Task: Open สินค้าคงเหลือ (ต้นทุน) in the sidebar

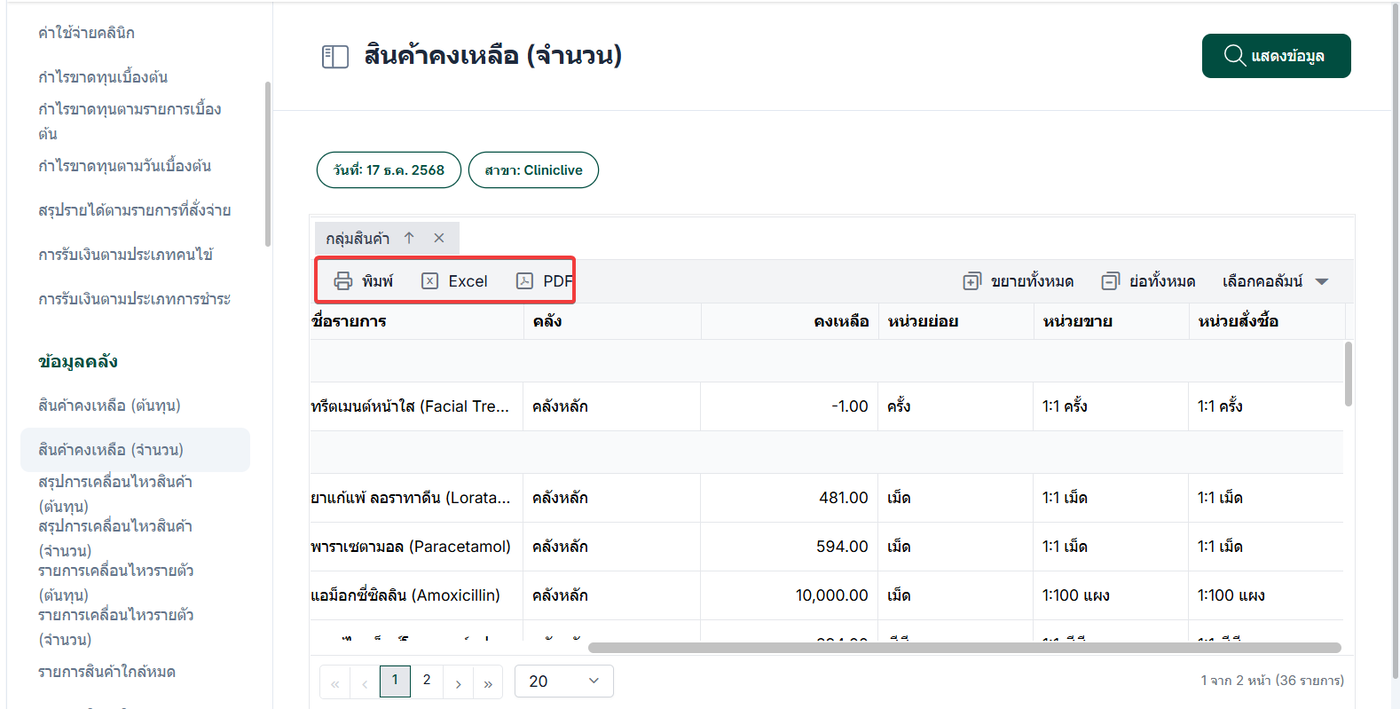Action: pos(109,405)
